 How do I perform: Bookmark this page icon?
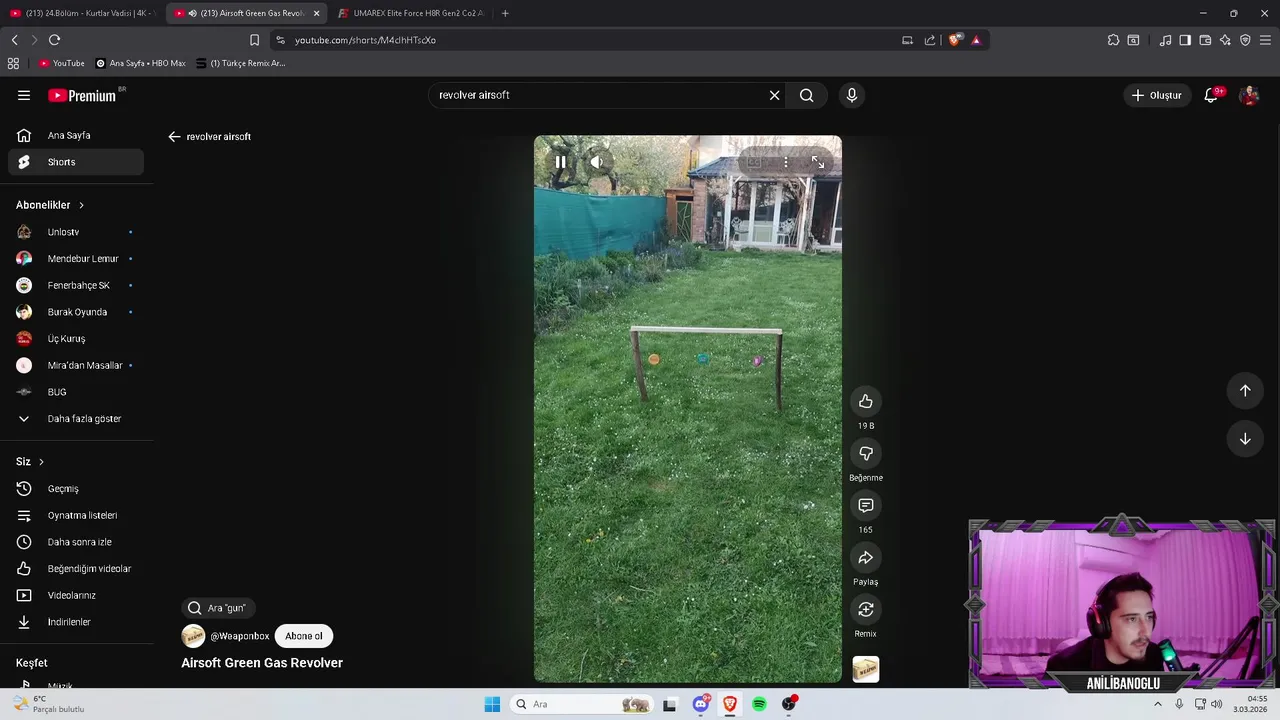[x=254, y=40]
